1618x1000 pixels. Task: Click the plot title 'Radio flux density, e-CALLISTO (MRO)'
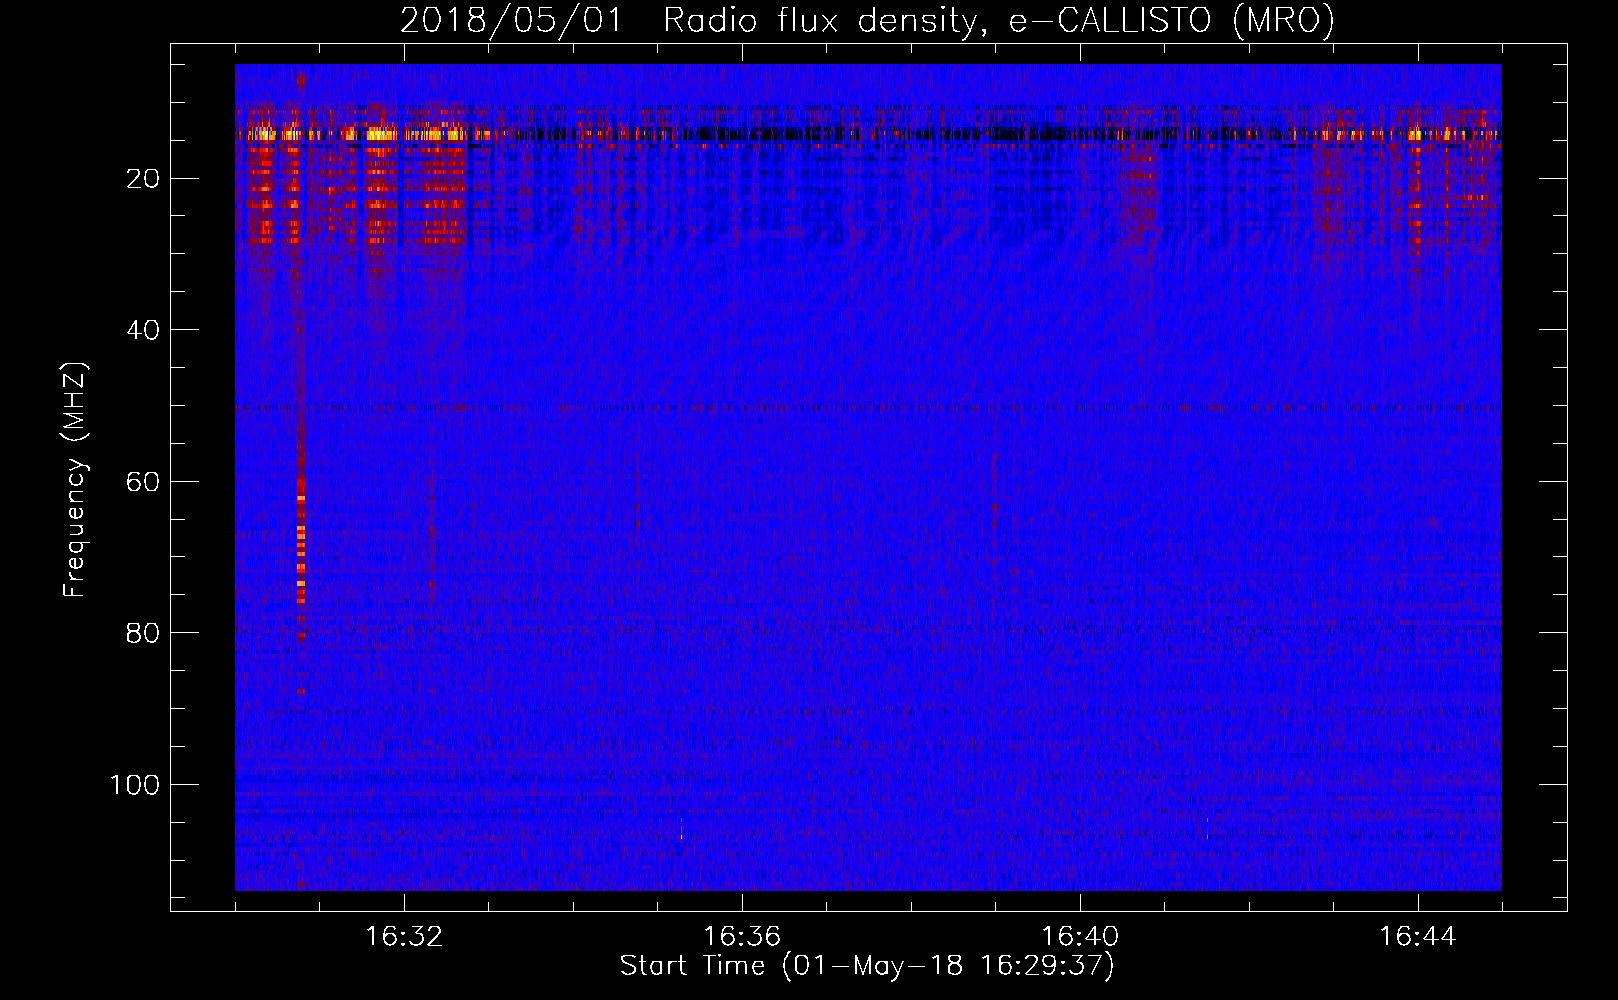coord(999,20)
